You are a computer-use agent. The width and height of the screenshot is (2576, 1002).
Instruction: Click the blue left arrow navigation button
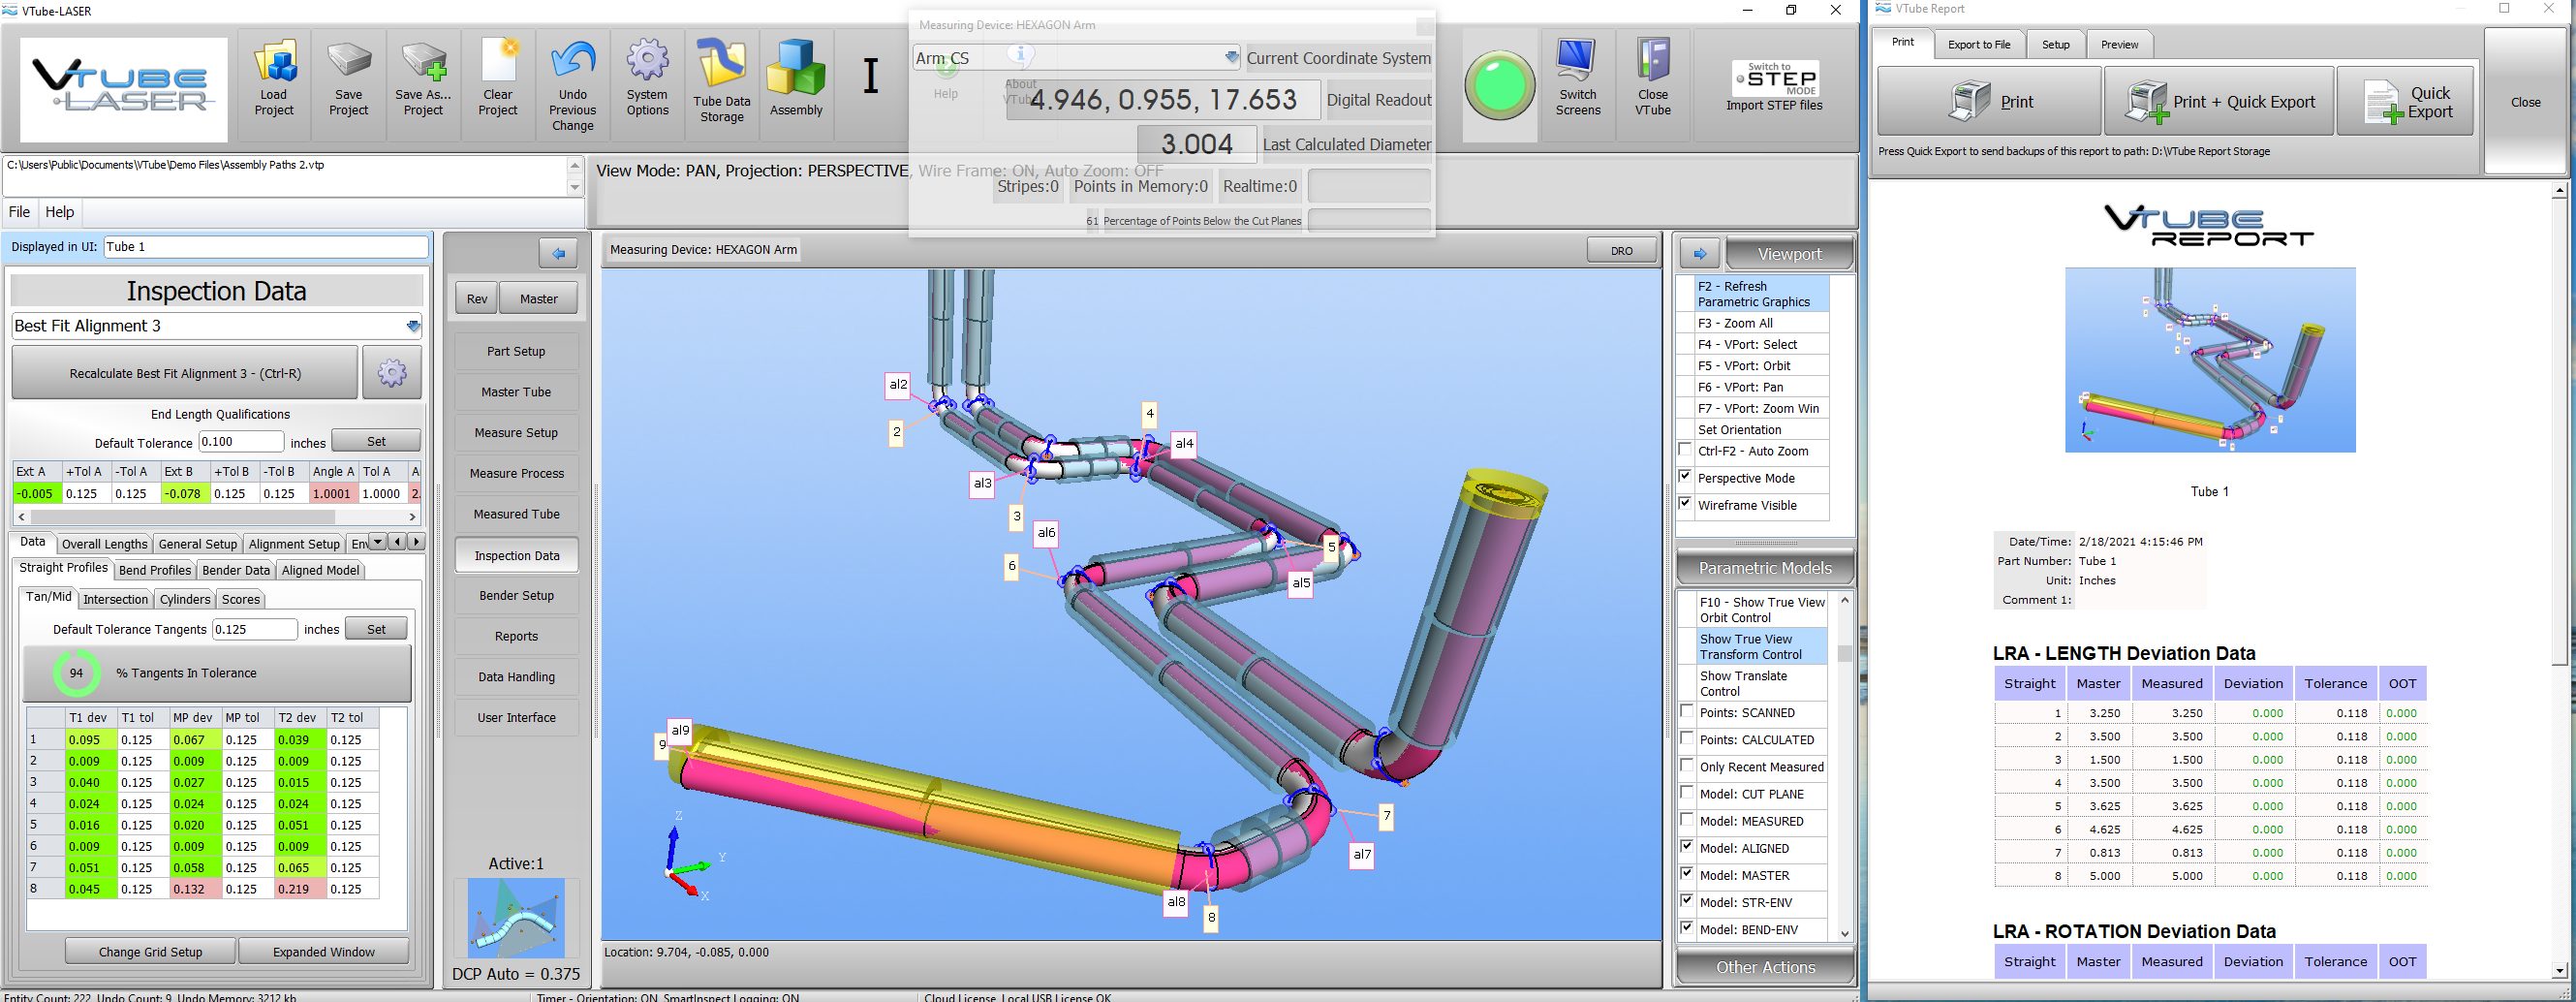[x=558, y=254]
